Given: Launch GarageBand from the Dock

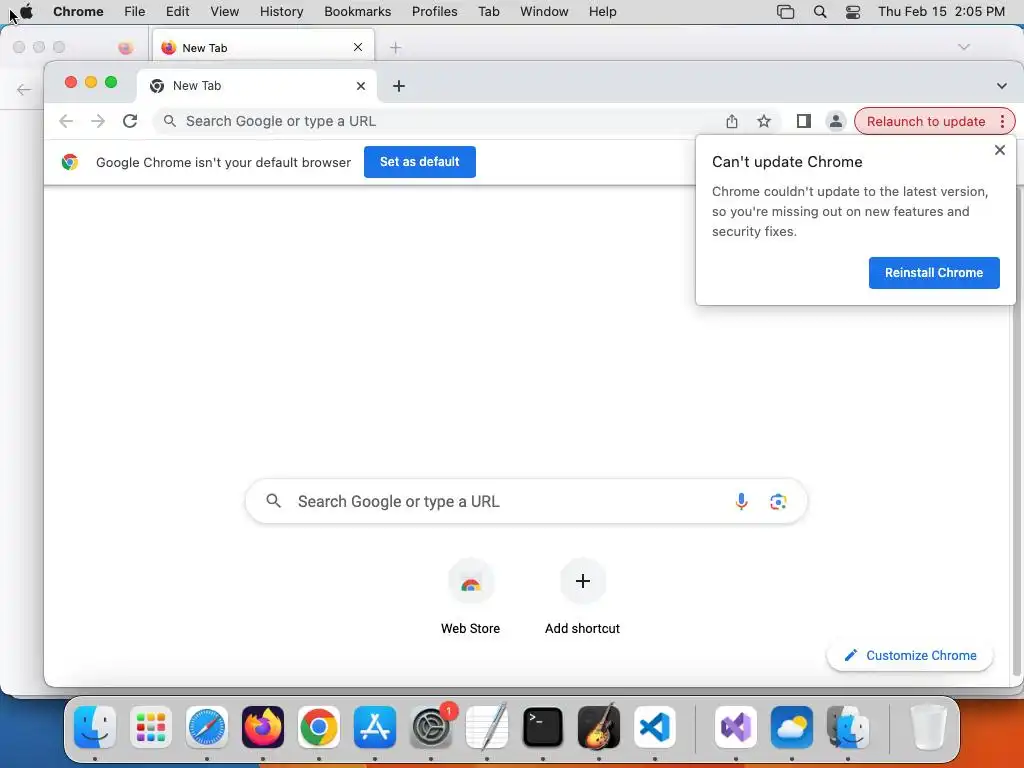Looking at the screenshot, I should pyautogui.click(x=599, y=727).
